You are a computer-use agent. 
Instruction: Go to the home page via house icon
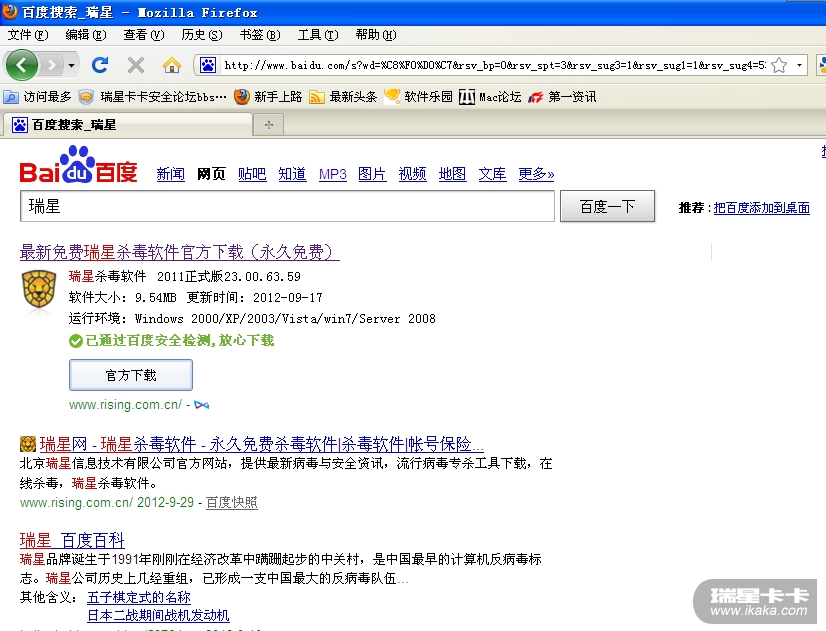(172, 65)
